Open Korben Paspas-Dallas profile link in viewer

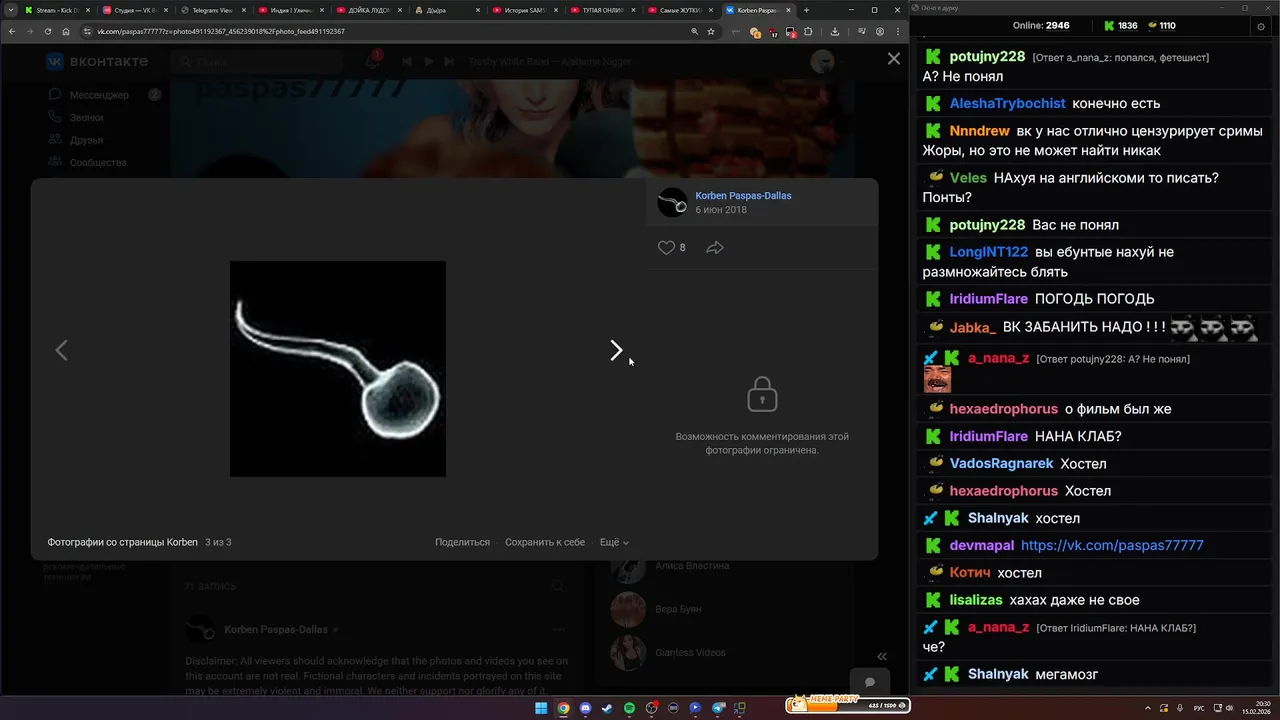(x=743, y=196)
